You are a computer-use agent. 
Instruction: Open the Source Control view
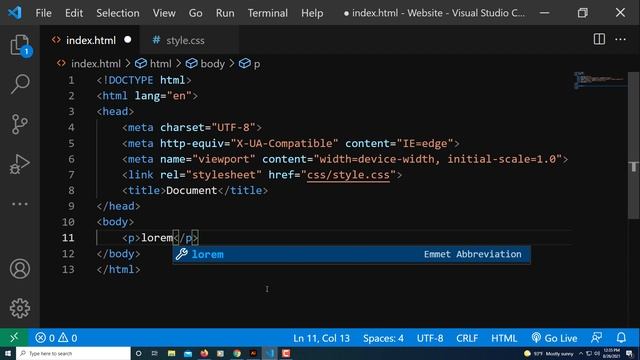pos(20,124)
